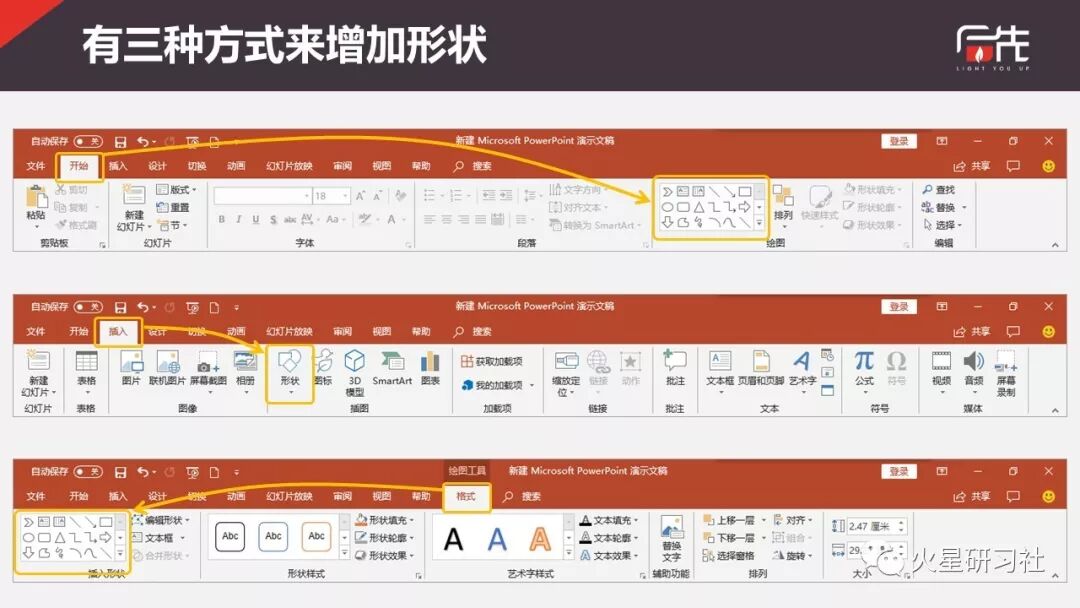Image resolution: width=1080 pixels, height=608 pixels.
Task: Toggle Bold (B) in the font group
Action: 222,219
